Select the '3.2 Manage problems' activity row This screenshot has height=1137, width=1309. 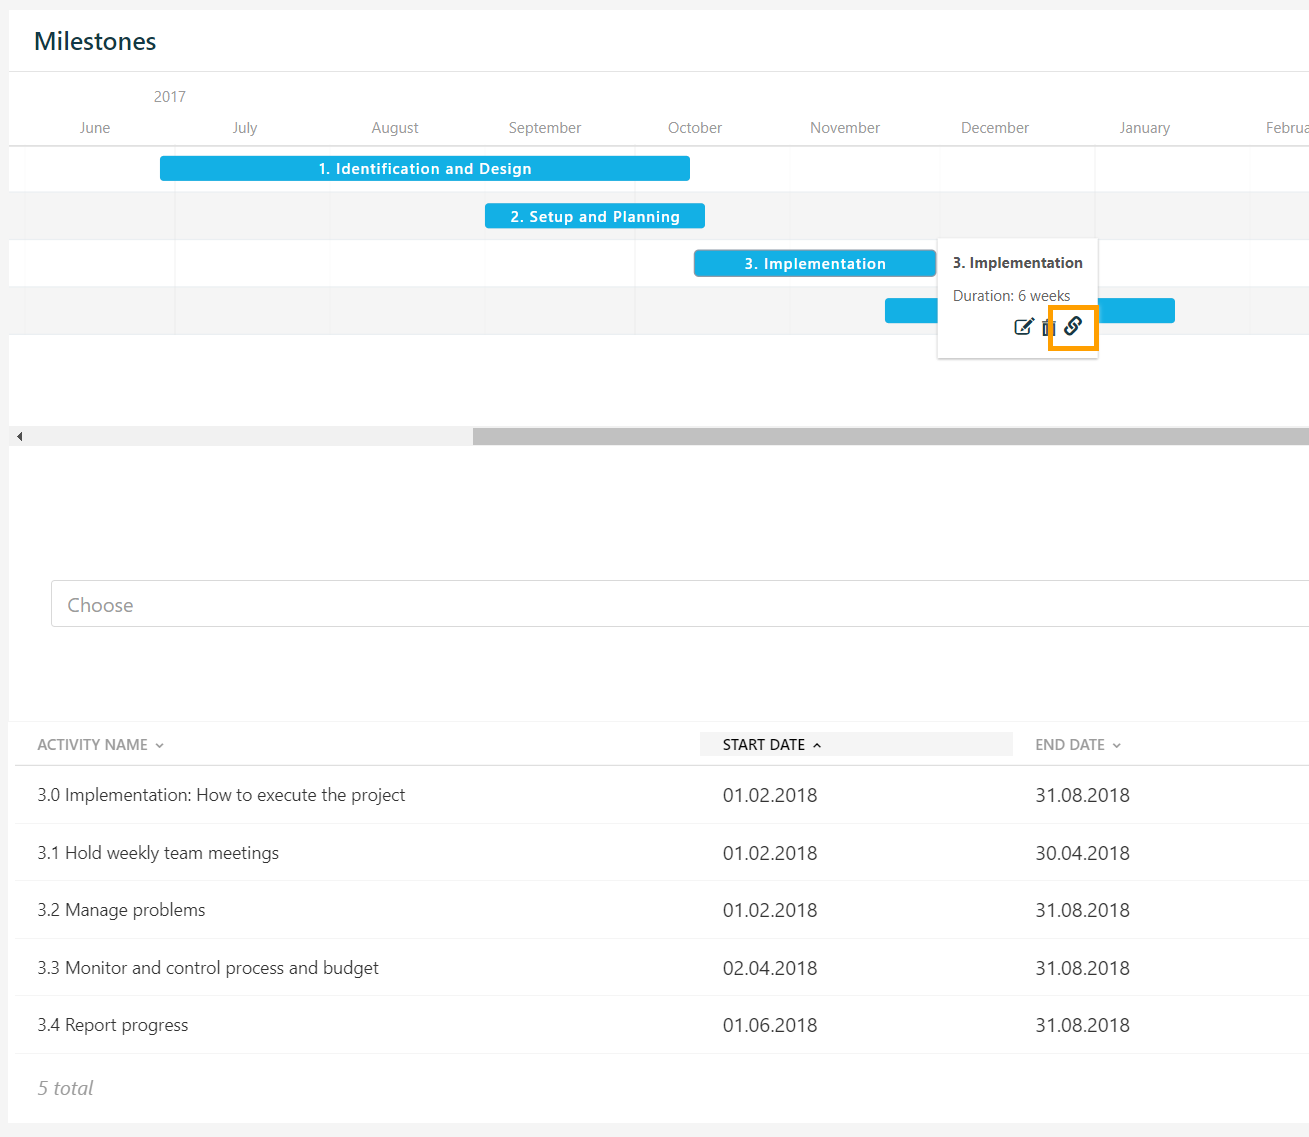[121, 910]
